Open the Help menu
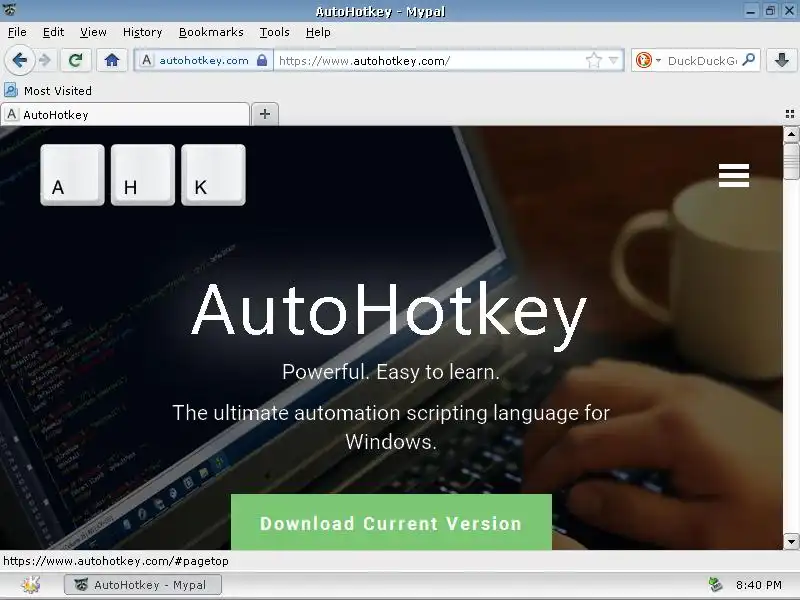 [x=318, y=32]
